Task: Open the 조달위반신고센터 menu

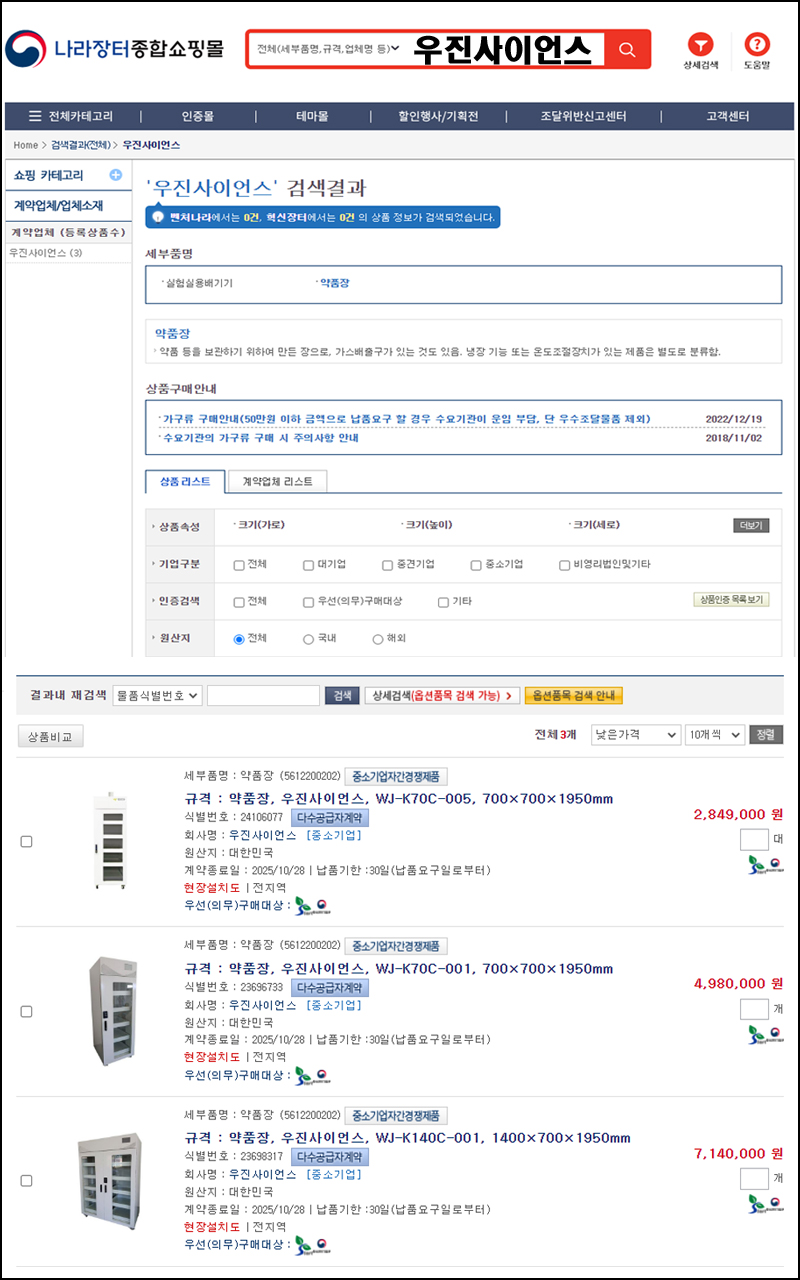Action: [584, 116]
